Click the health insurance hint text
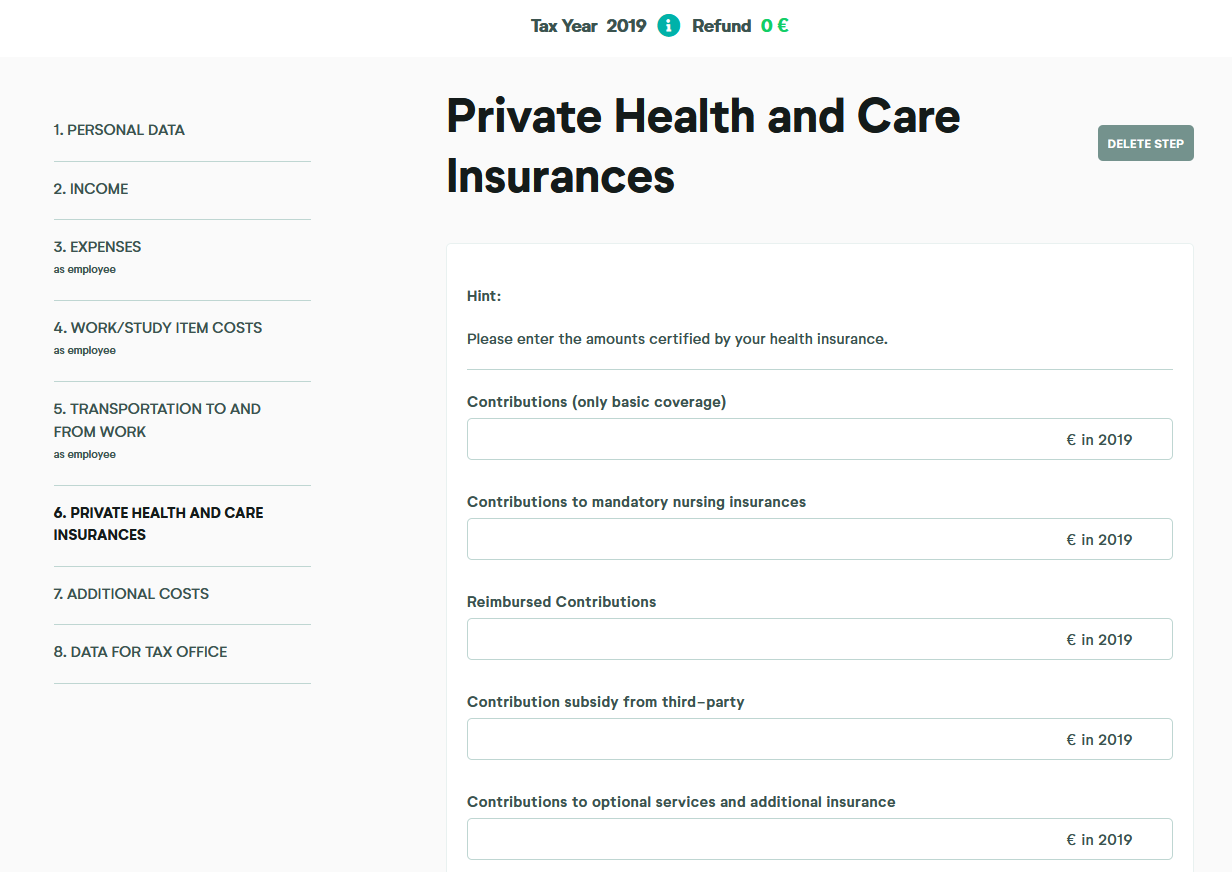The height and width of the screenshot is (872, 1232). (x=677, y=339)
